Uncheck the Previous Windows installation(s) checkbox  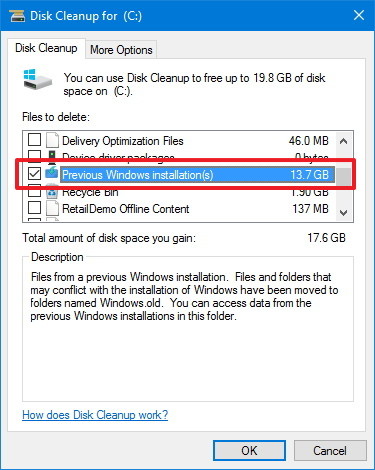[x=34, y=174]
